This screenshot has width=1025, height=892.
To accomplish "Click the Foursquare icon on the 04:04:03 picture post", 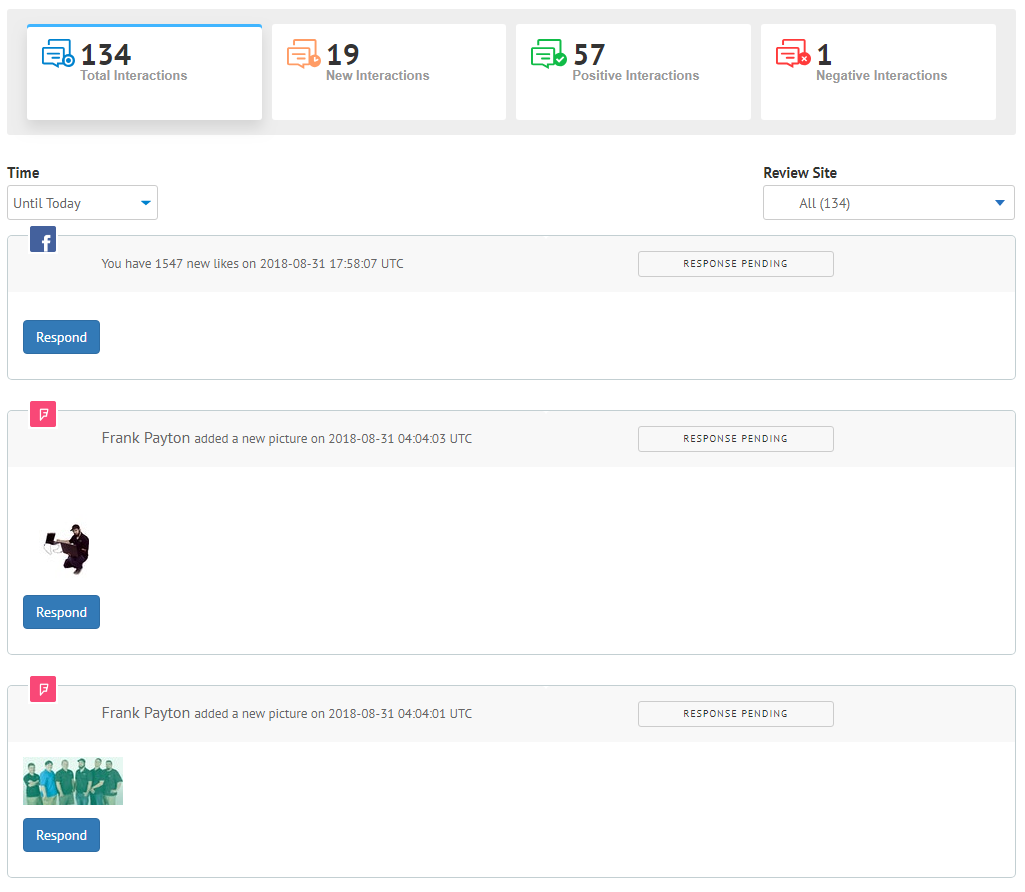I will click(43, 414).
